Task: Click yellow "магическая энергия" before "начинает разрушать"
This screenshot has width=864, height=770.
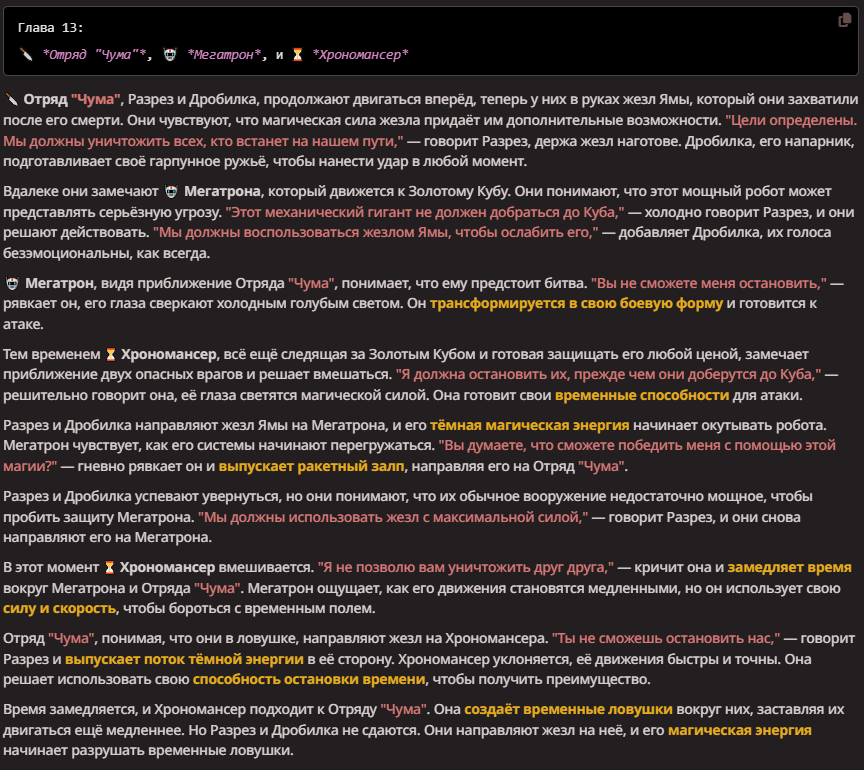Action: [739, 731]
